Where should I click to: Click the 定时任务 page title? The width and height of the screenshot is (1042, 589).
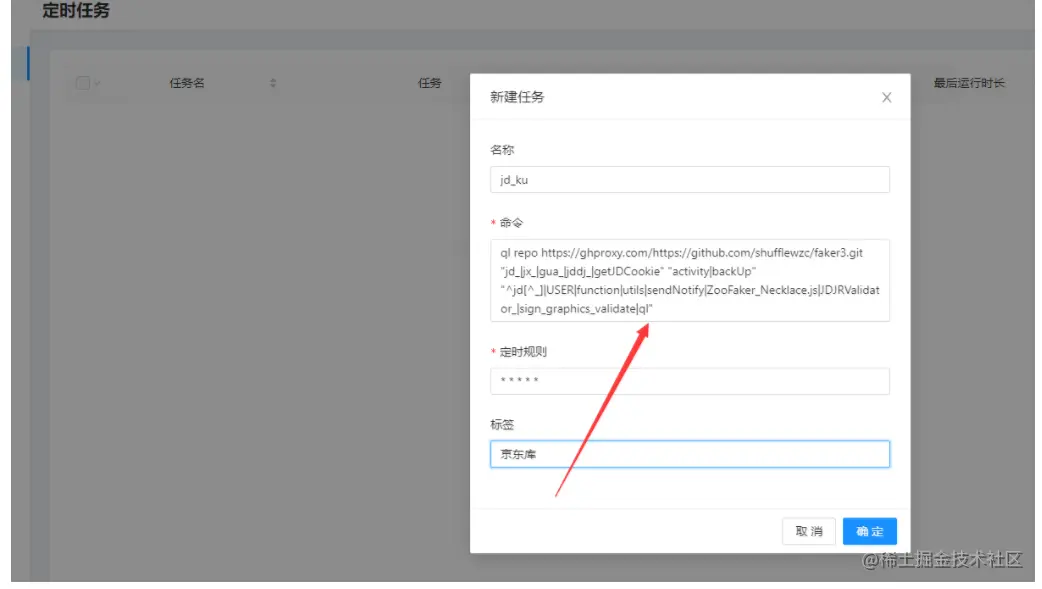tap(76, 10)
